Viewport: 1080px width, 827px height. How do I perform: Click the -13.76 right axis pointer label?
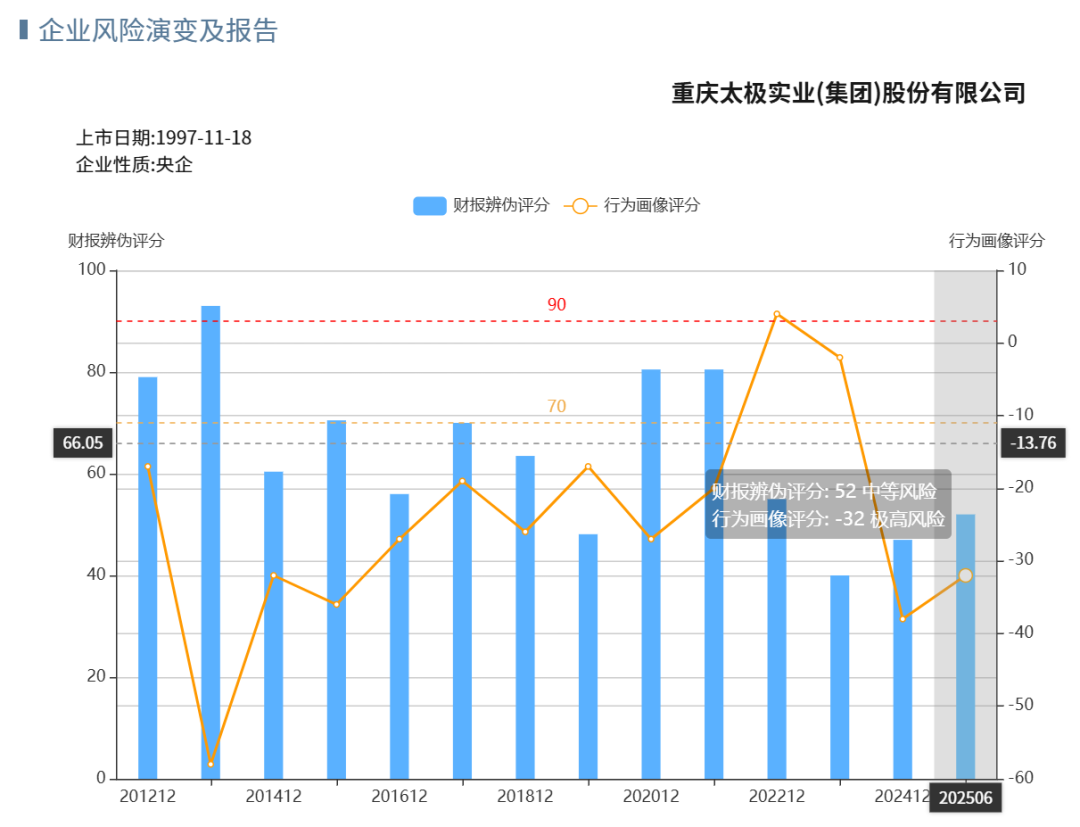(x=1033, y=443)
